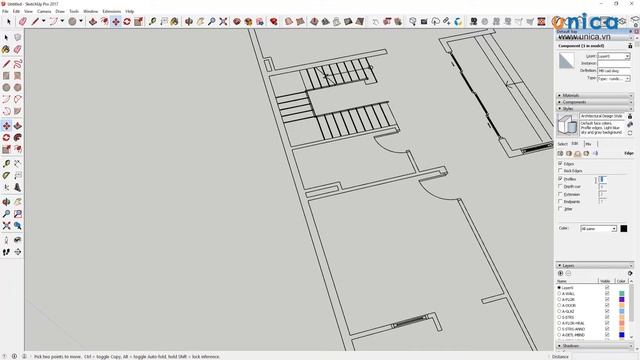The width and height of the screenshot is (640, 360).
Task: Go to the Previous view
Action: tap(18, 226)
